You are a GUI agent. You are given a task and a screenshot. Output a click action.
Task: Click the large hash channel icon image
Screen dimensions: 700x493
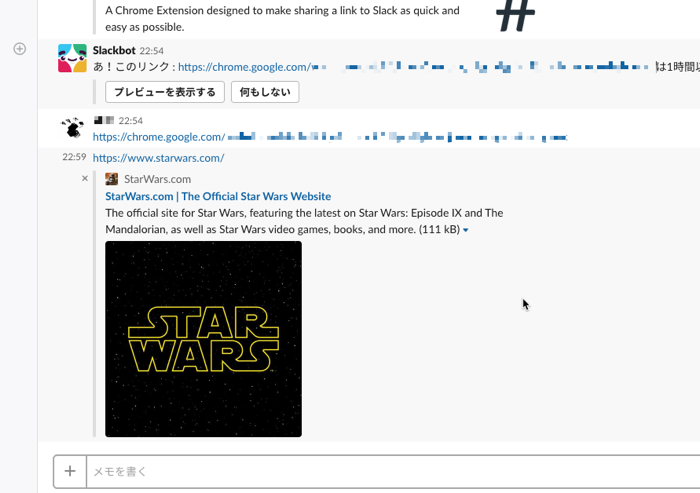516,16
